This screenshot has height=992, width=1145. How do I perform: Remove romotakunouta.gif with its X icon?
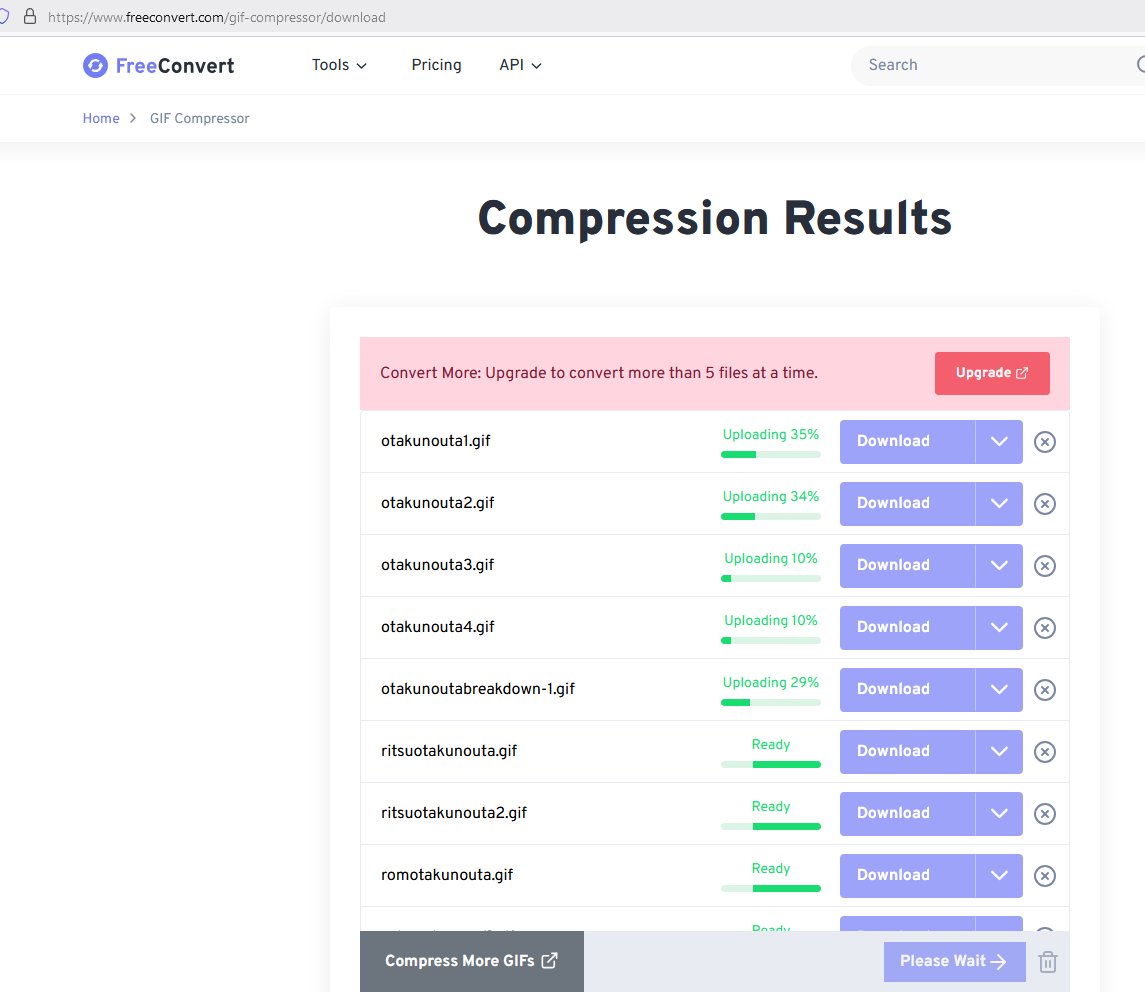(x=1044, y=876)
